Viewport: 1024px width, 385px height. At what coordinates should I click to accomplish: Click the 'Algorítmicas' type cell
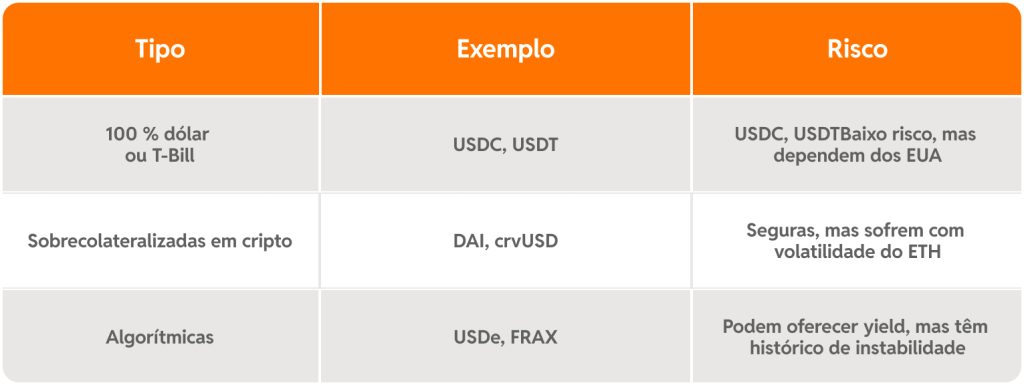tap(161, 337)
